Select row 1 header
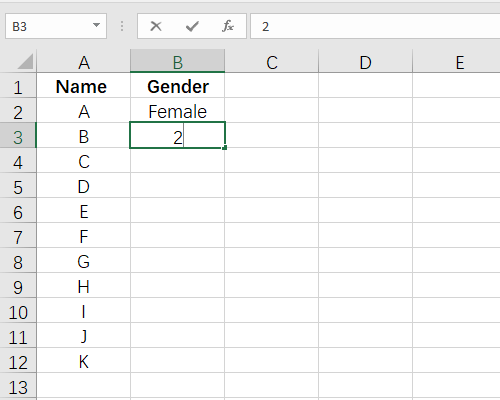The height and width of the screenshot is (400, 500). click(x=18, y=86)
